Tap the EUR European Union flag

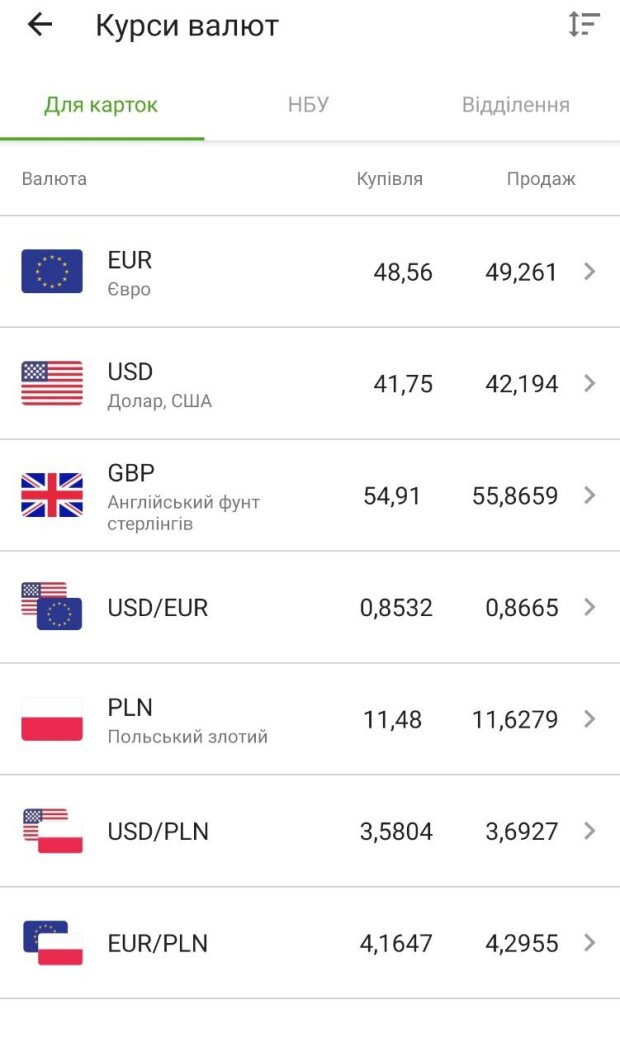[x=52, y=271]
